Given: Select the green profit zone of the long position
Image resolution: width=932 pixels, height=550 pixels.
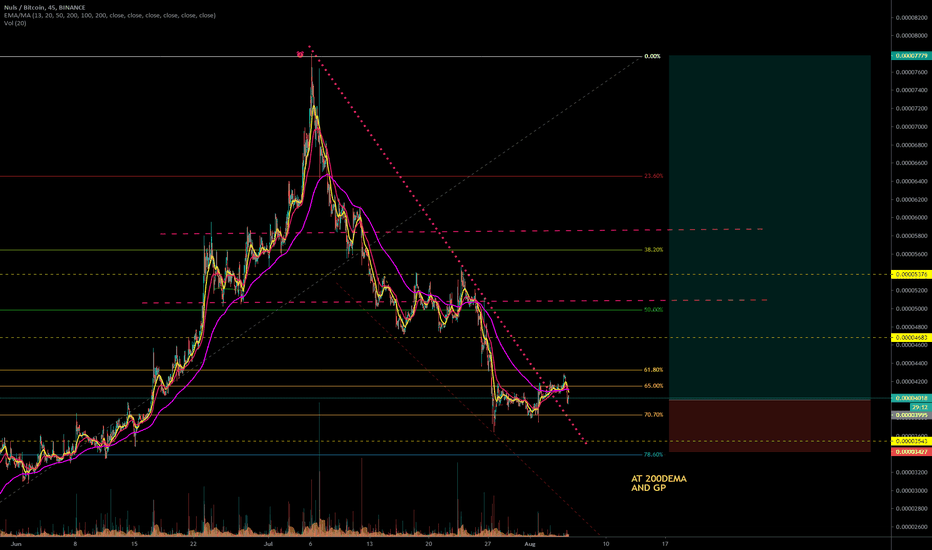Looking at the screenshot, I should coord(770,227).
